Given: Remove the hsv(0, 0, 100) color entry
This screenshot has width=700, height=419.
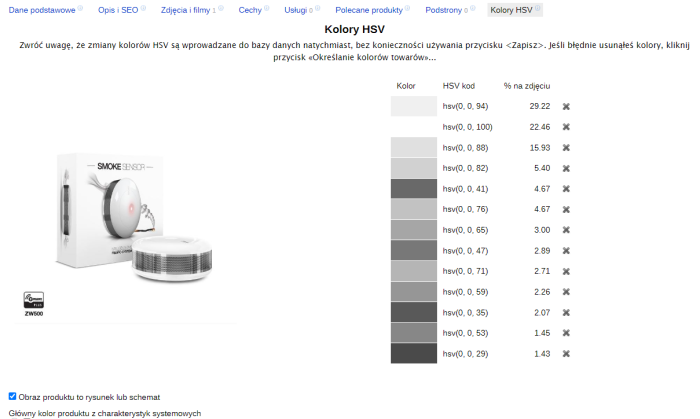Looking at the screenshot, I should (566, 127).
